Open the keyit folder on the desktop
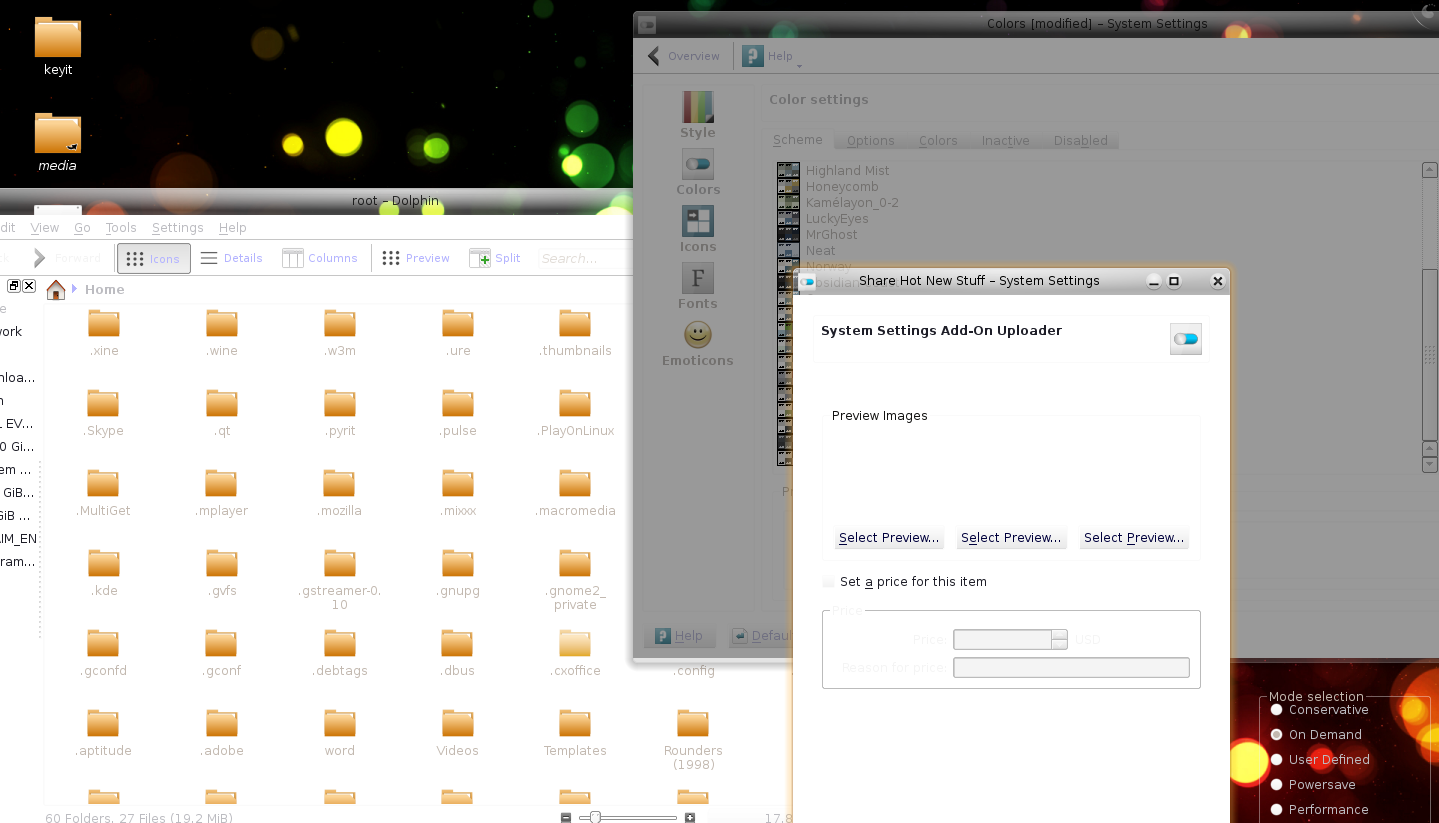Image resolution: width=1439 pixels, height=823 pixels. (x=58, y=46)
